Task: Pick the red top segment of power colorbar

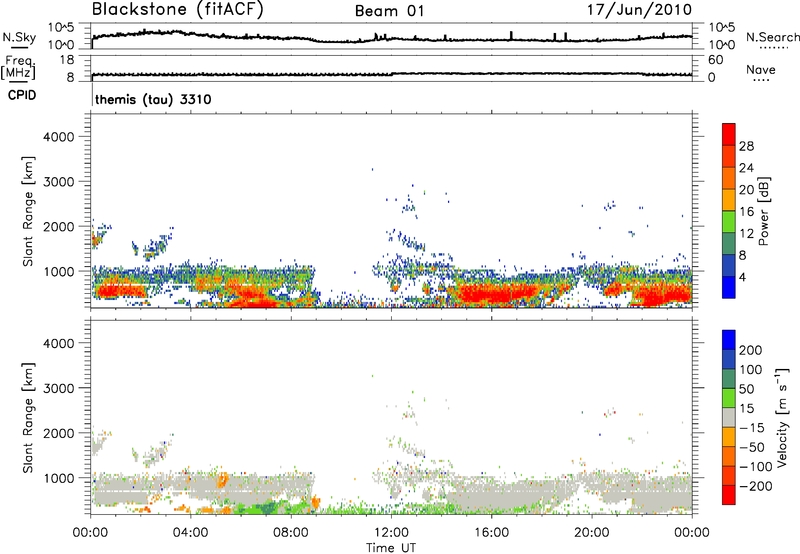Action: coord(729,134)
